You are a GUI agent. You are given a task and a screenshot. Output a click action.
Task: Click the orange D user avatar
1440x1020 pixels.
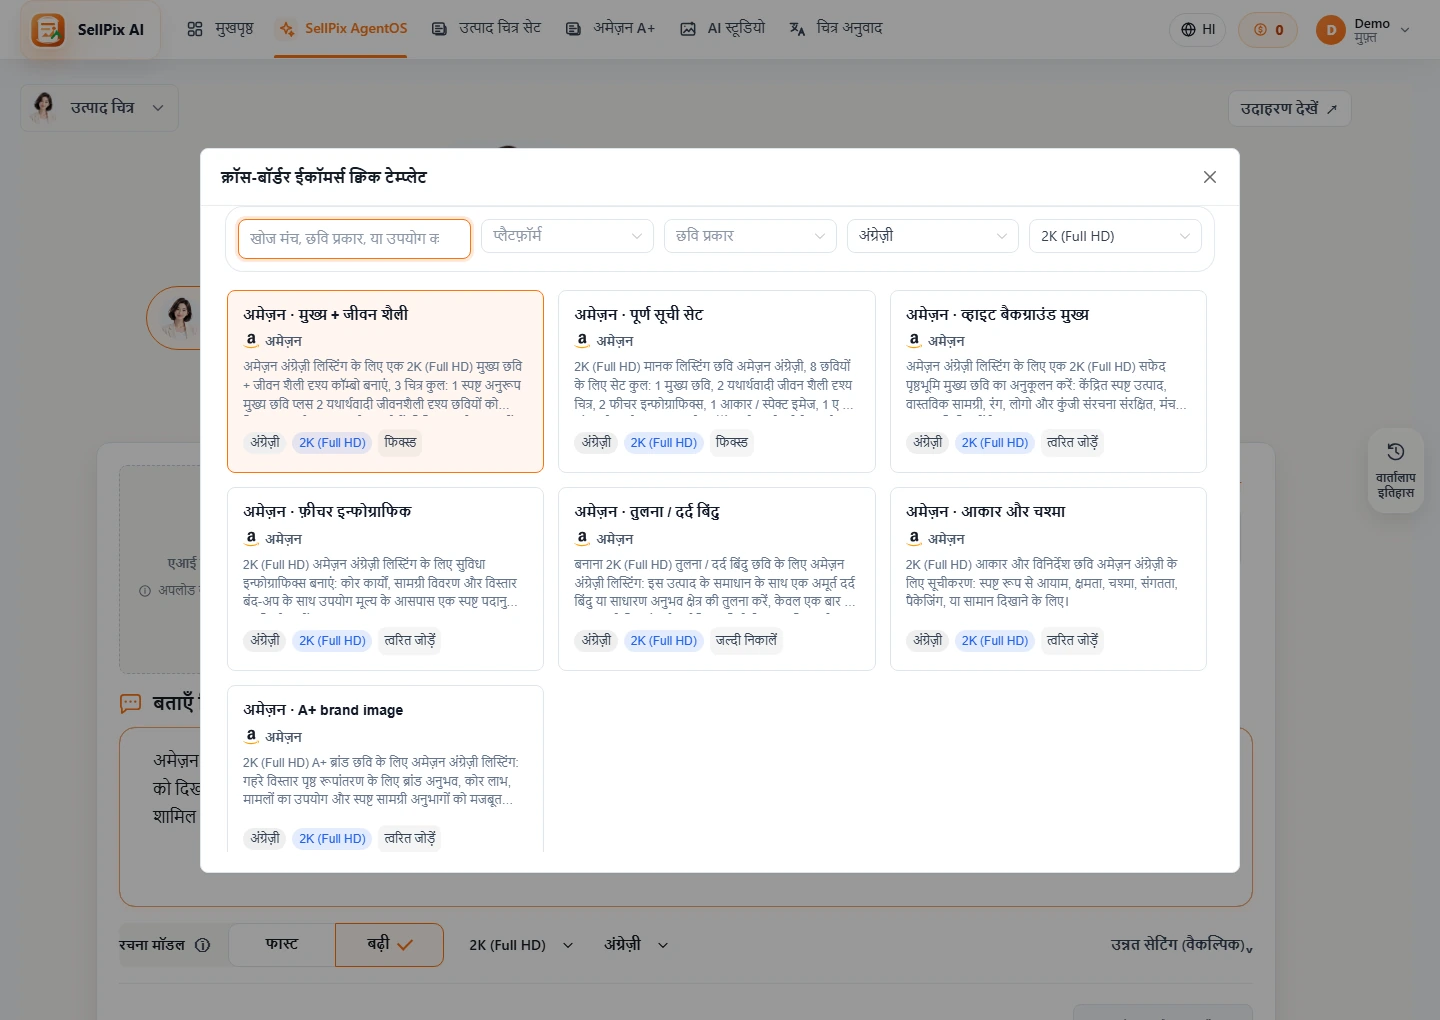click(1331, 30)
